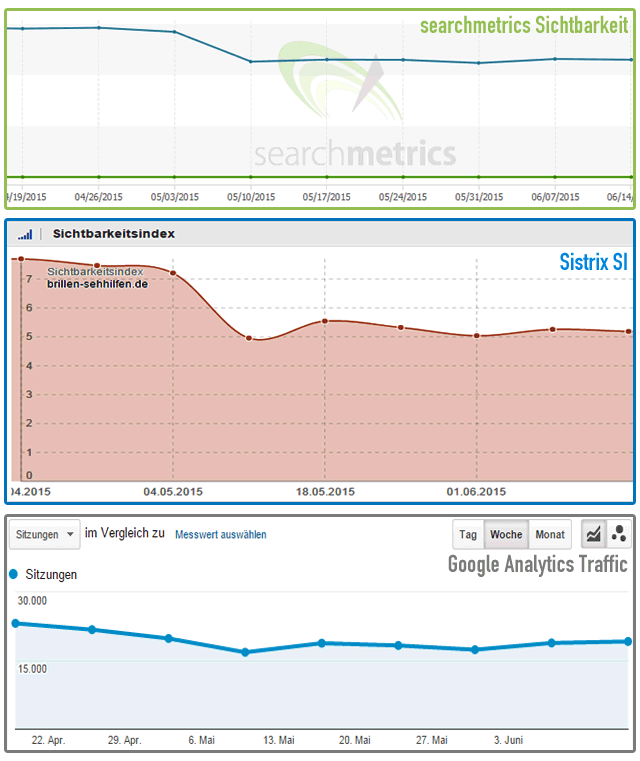The height and width of the screenshot is (761, 640).
Task: Click the searchmetrics Sichtbarkeit heading
Action: click(x=524, y=25)
